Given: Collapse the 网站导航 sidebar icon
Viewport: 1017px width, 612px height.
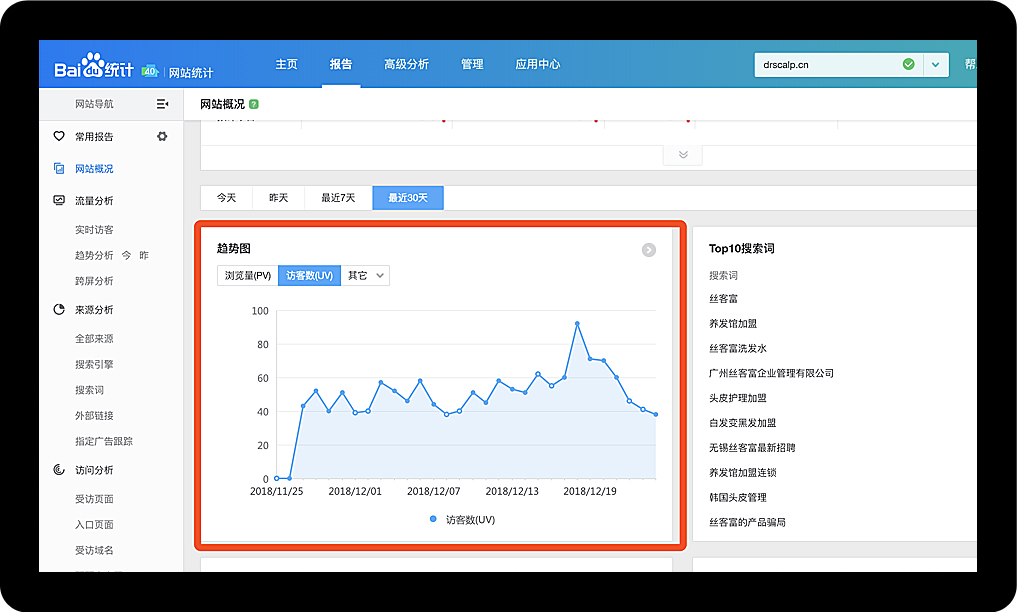Looking at the screenshot, I should click(x=162, y=104).
